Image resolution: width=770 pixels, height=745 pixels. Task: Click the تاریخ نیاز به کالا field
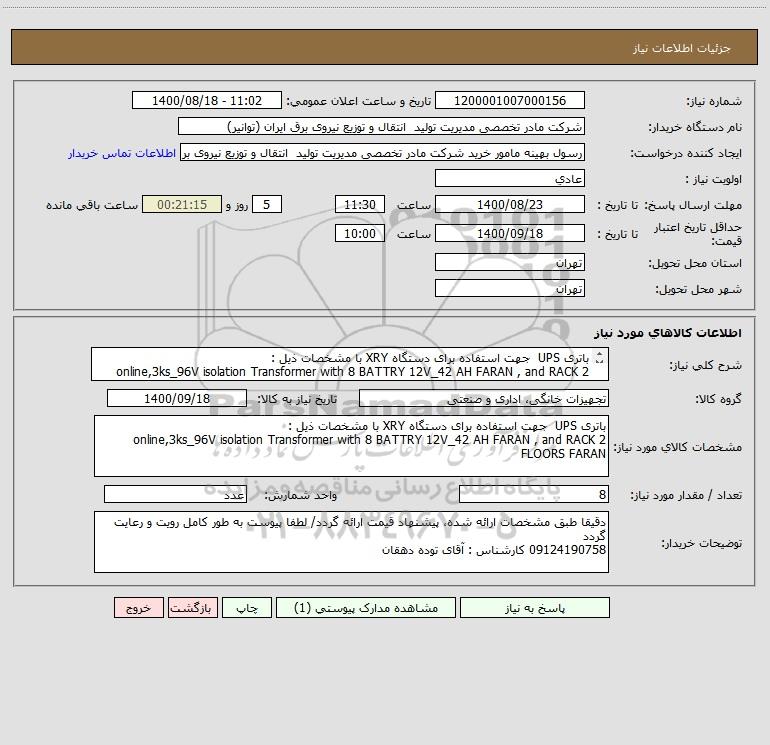[x=177, y=398]
